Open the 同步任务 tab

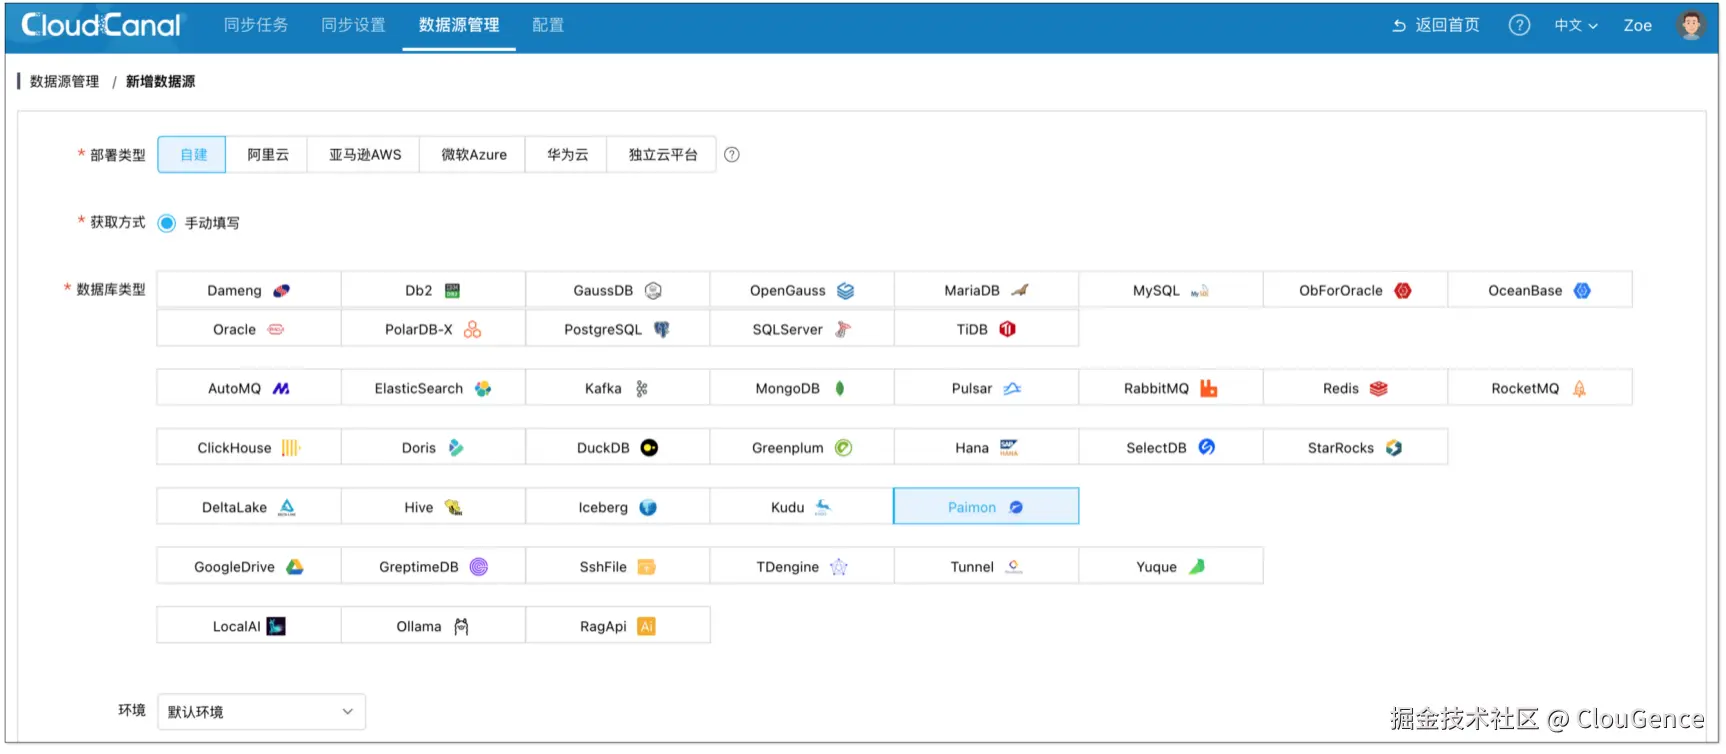pyautogui.click(x=256, y=25)
